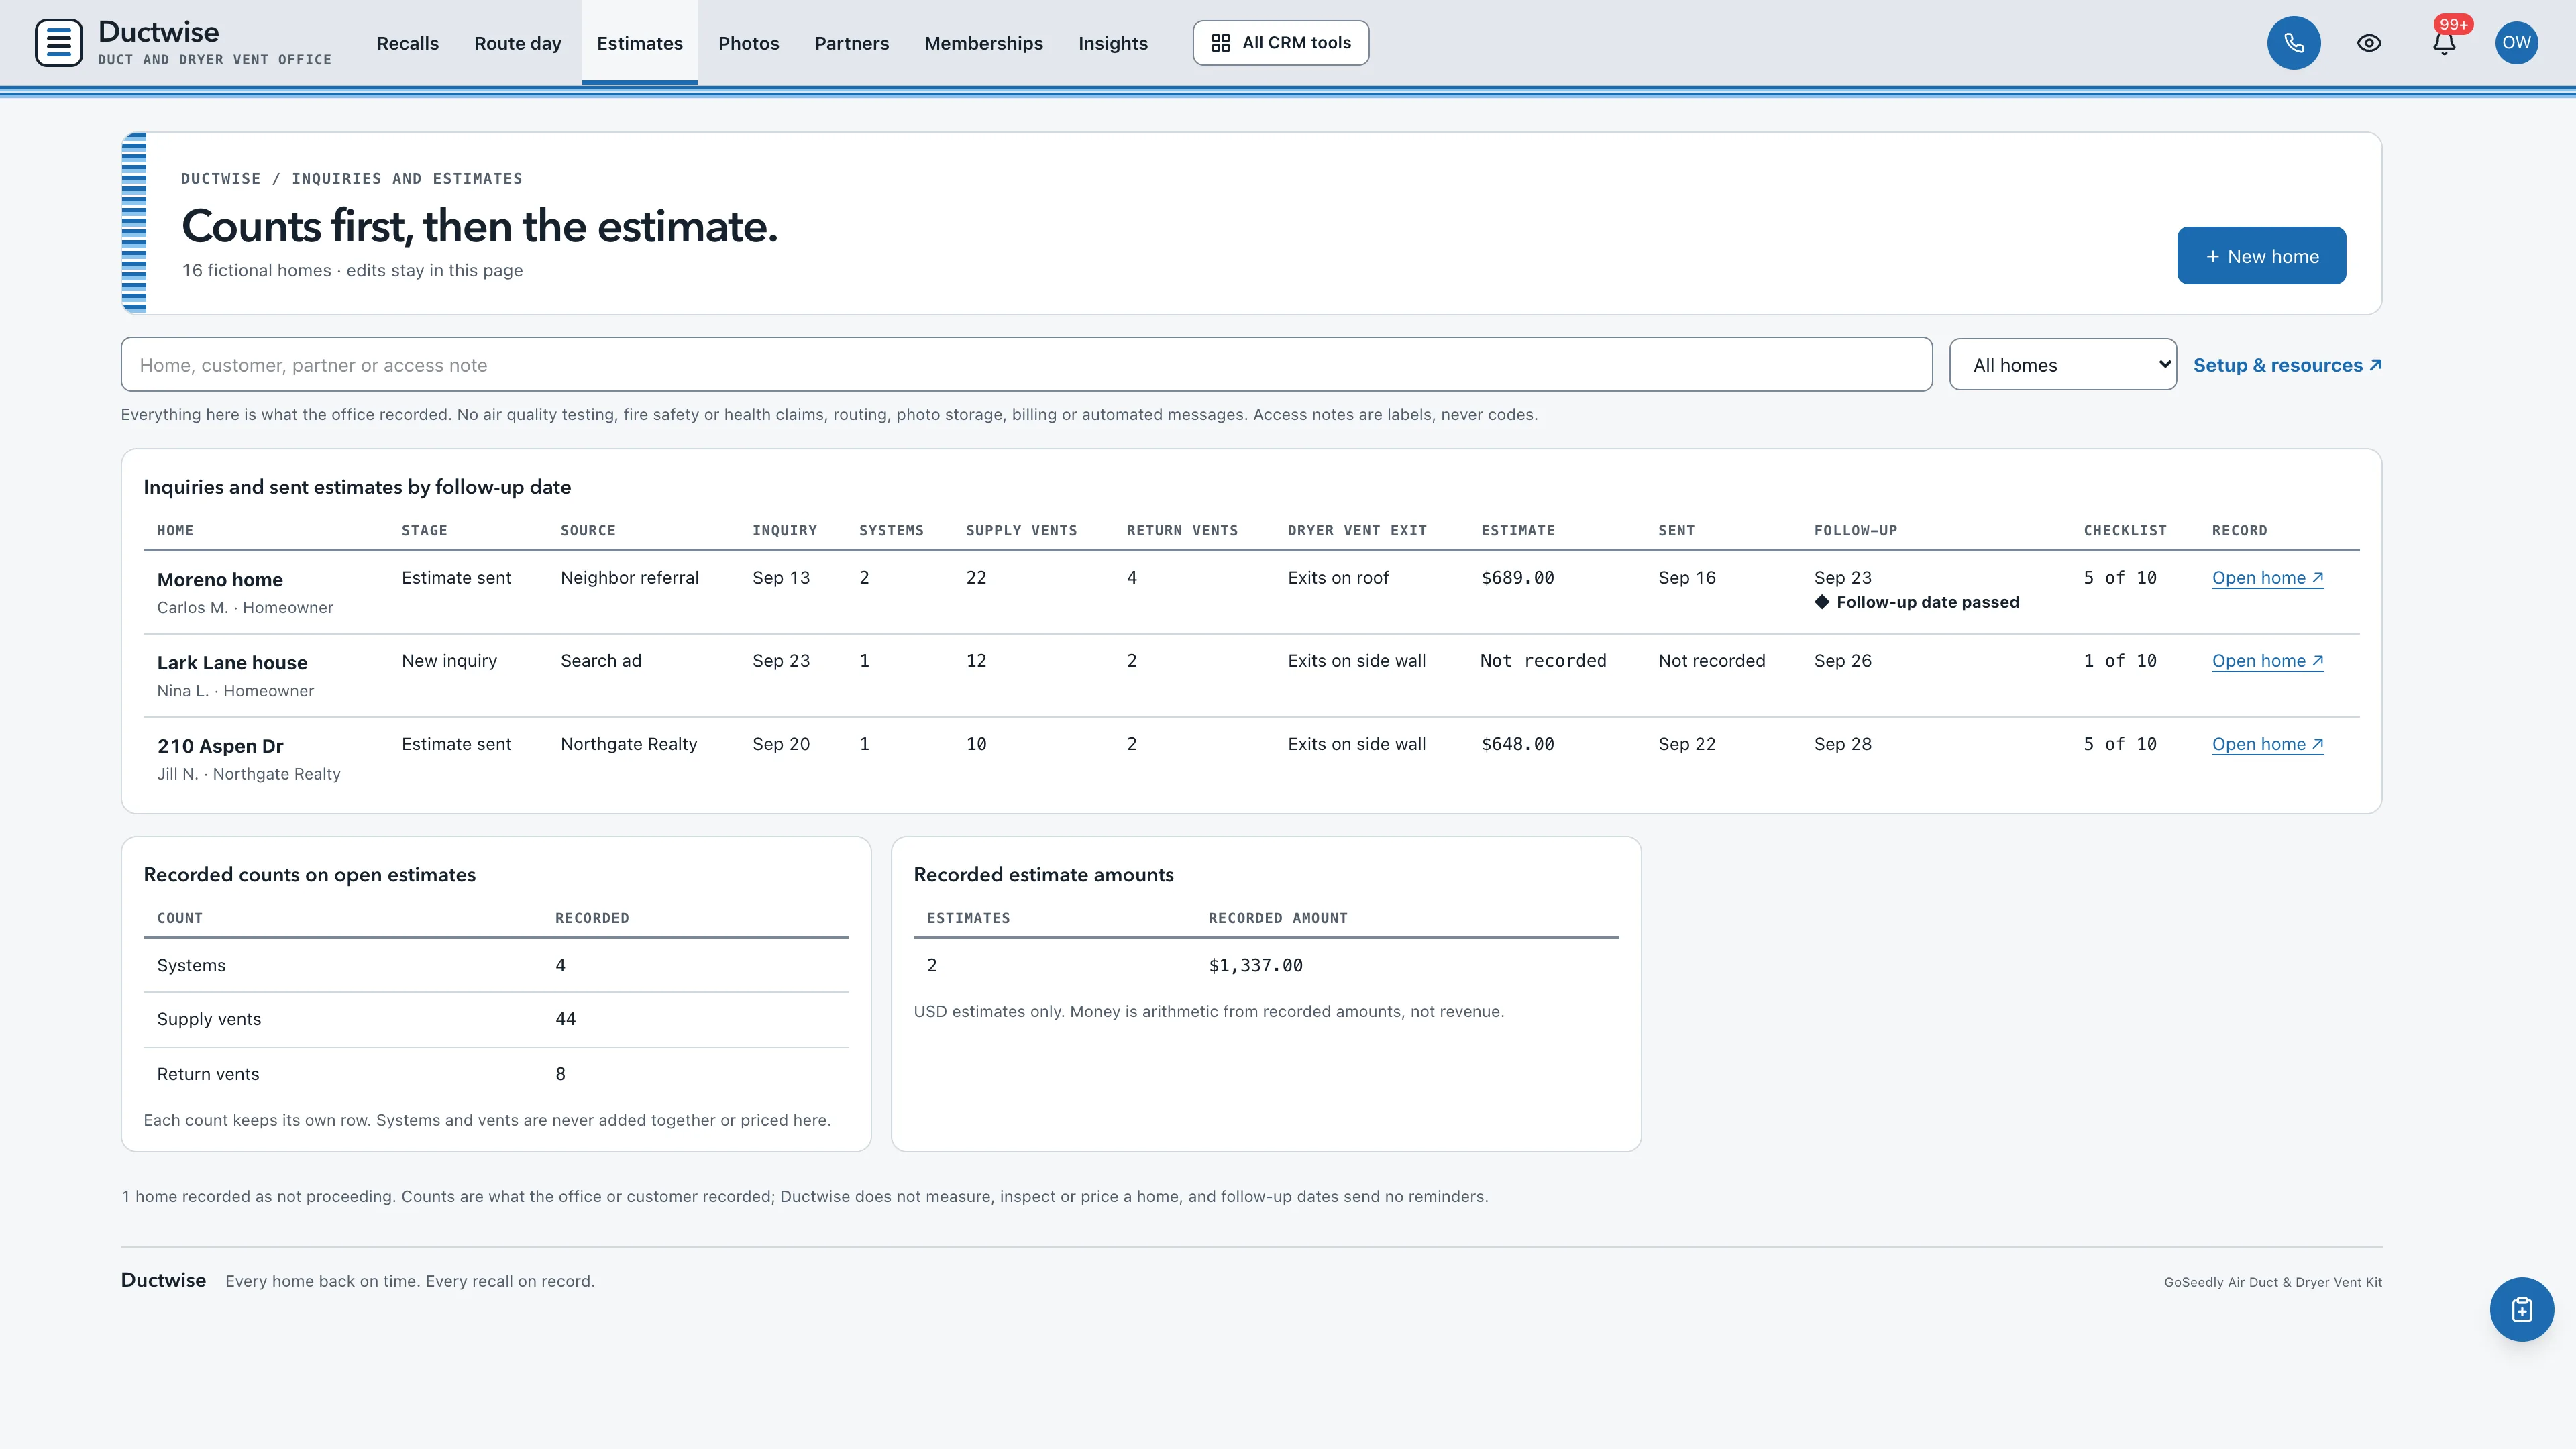Screen dimensions: 2576x1449
Task: Click the Checklist column header
Action: point(2125,530)
